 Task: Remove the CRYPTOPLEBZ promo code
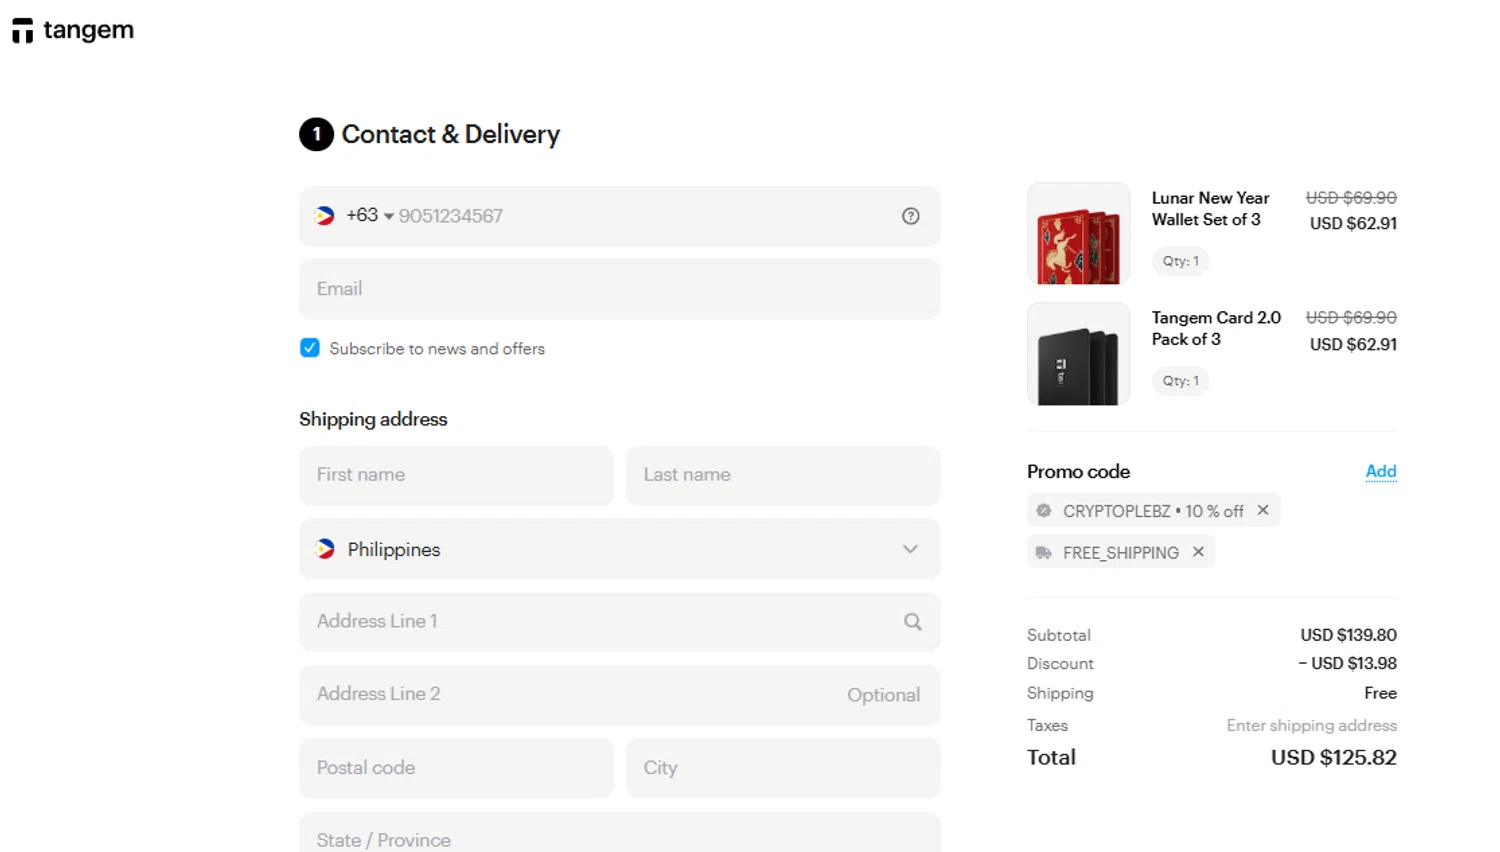coord(1263,510)
